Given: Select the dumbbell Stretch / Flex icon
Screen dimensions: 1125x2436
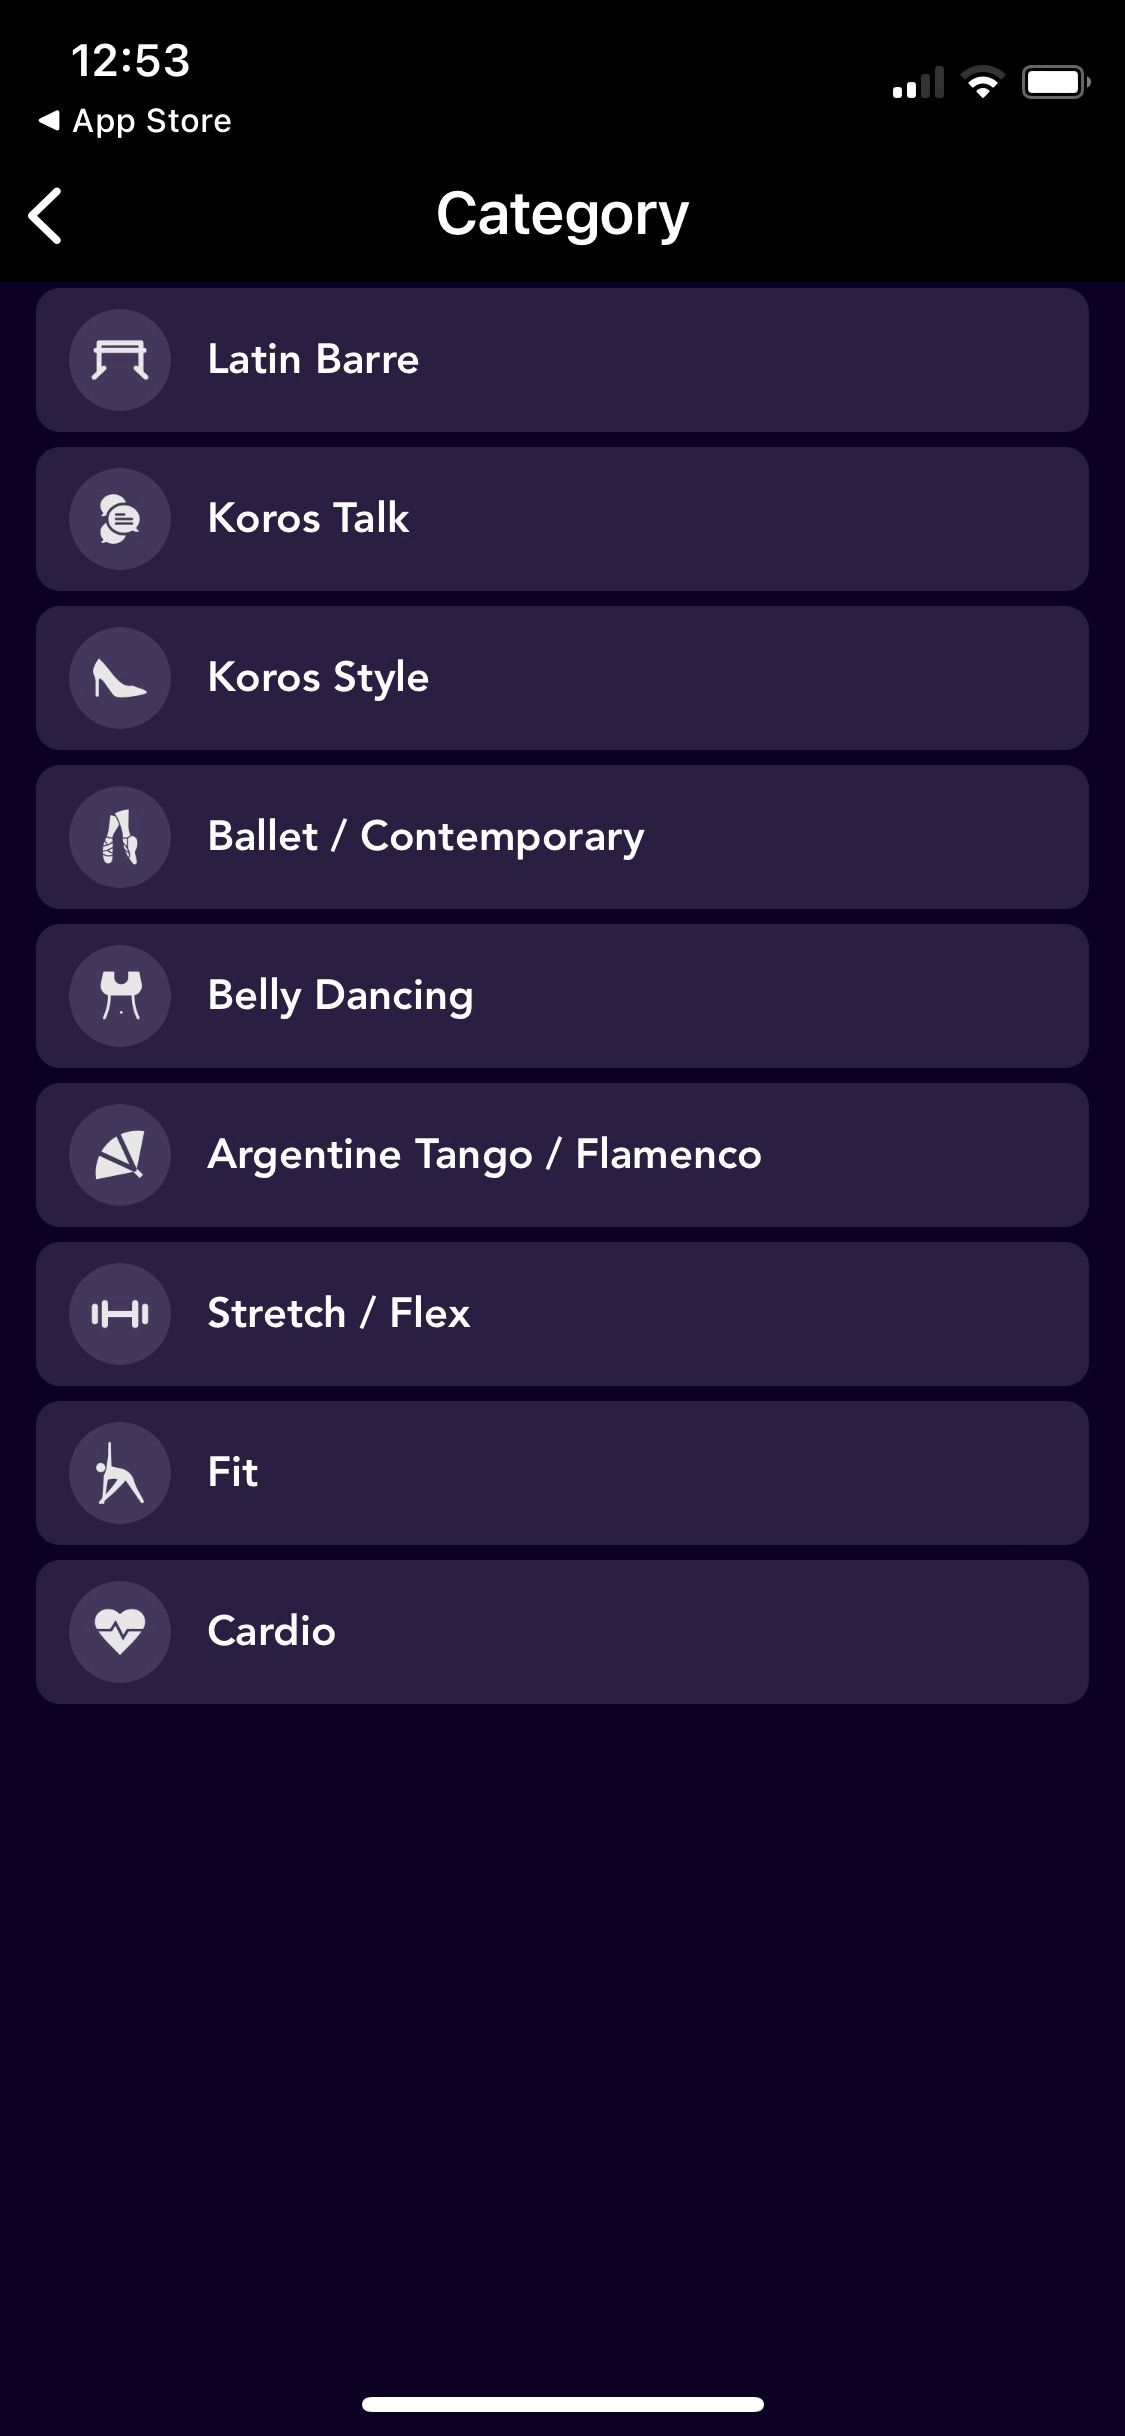Looking at the screenshot, I should click(x=120, y=1314).
